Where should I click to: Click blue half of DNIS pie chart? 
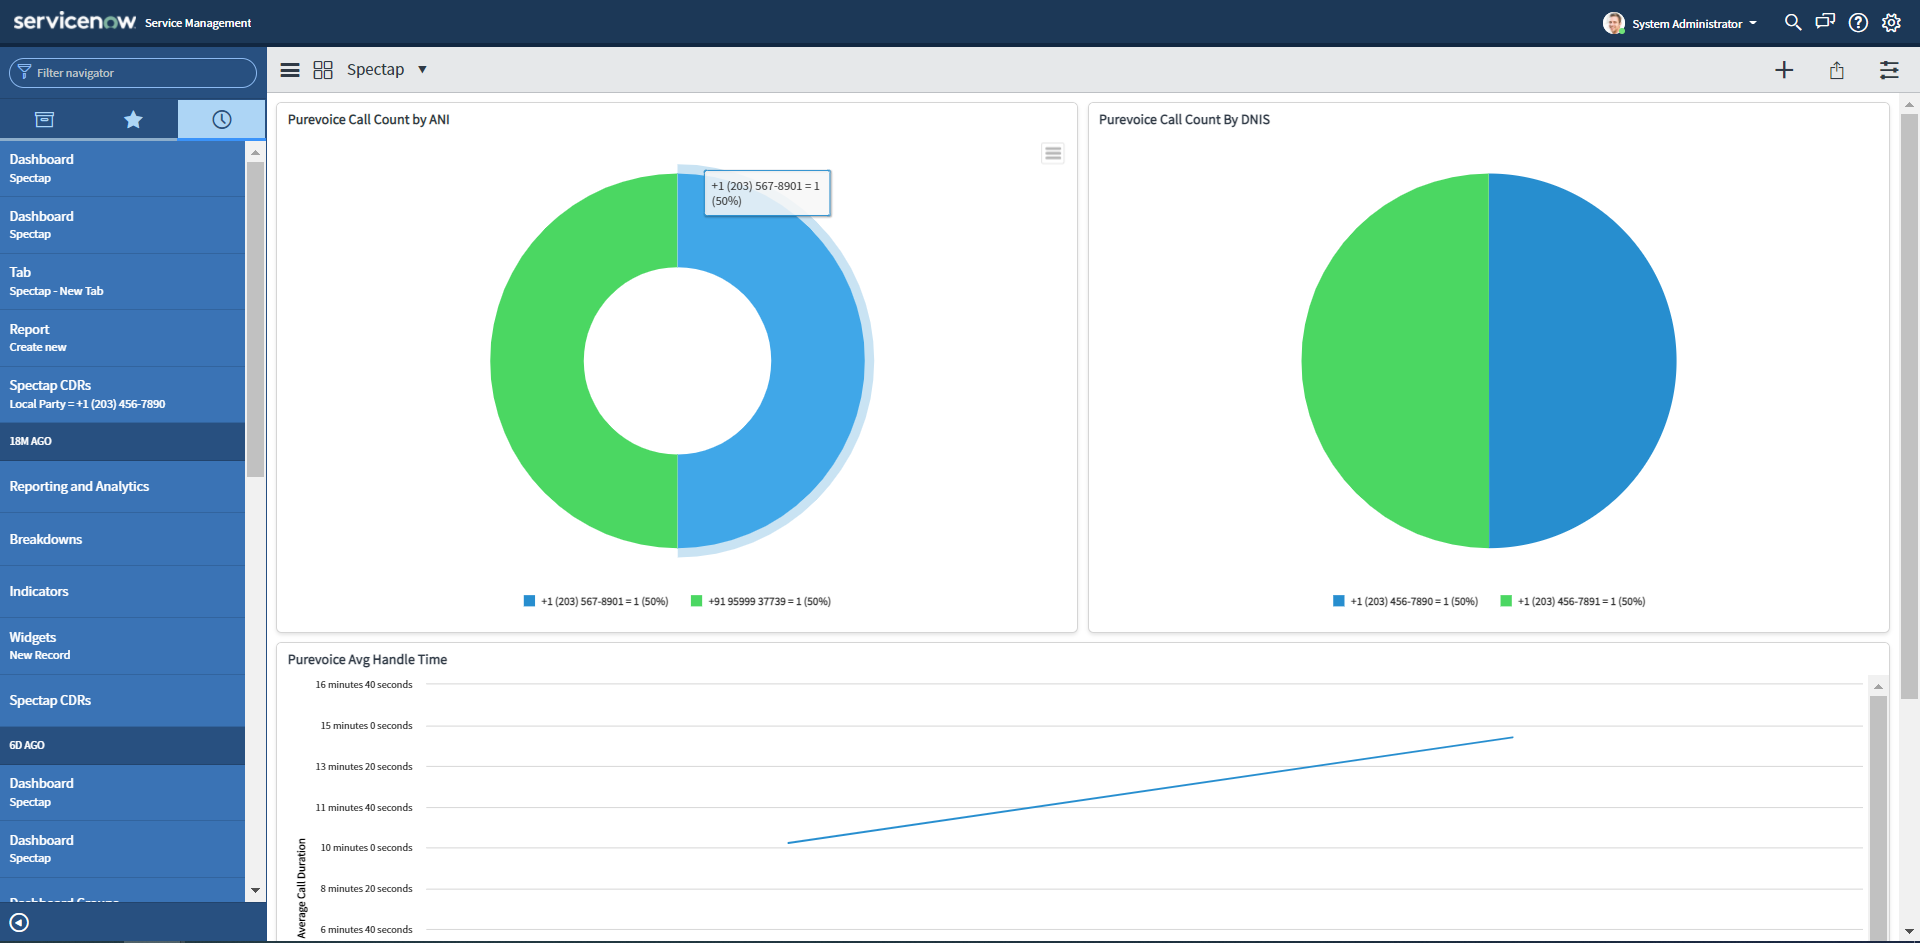tap(1583, 361)
